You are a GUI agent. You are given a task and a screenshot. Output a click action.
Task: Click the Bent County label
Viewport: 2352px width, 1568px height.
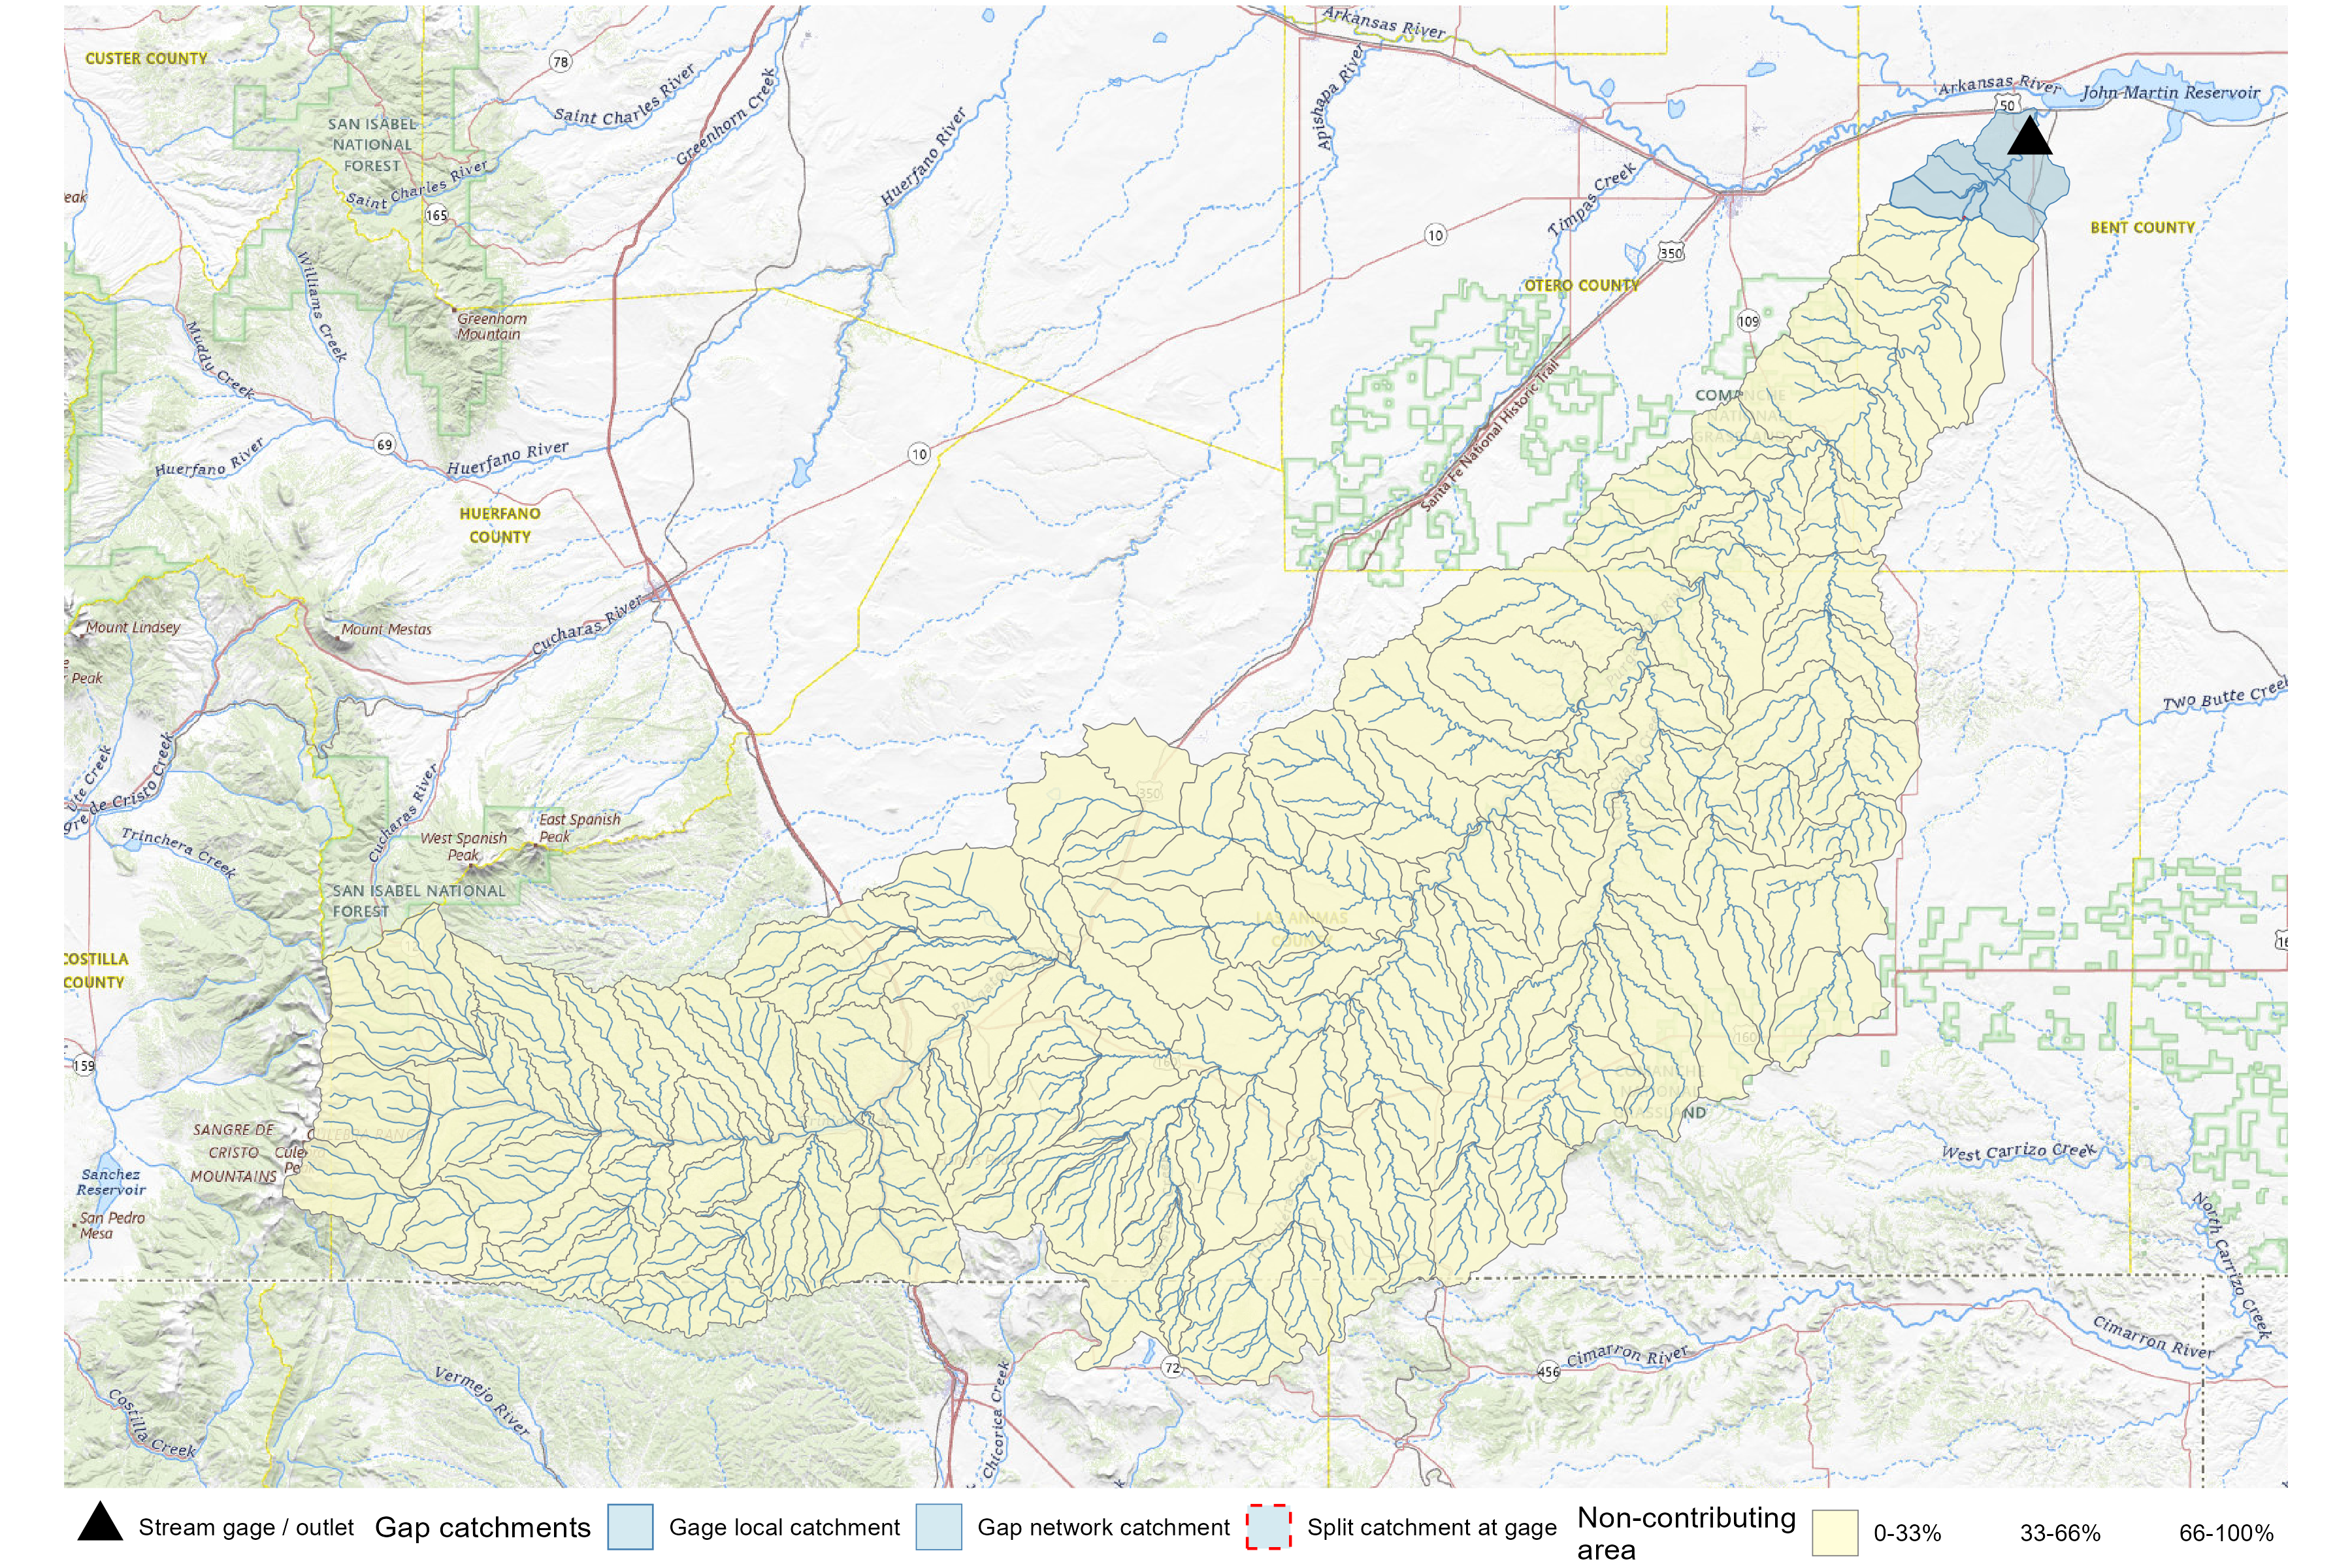pyautogui.click(x=2142, y=228)
